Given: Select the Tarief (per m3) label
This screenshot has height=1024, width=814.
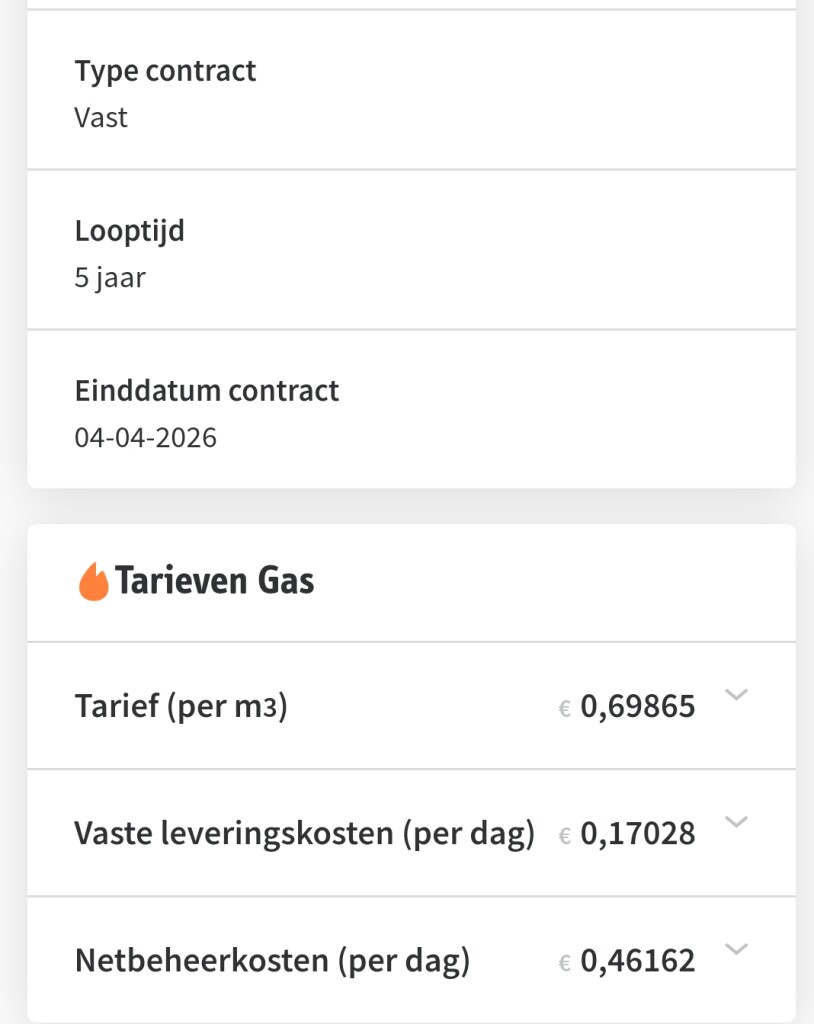Looking at the screenshot, I should (x=181, y=707).
